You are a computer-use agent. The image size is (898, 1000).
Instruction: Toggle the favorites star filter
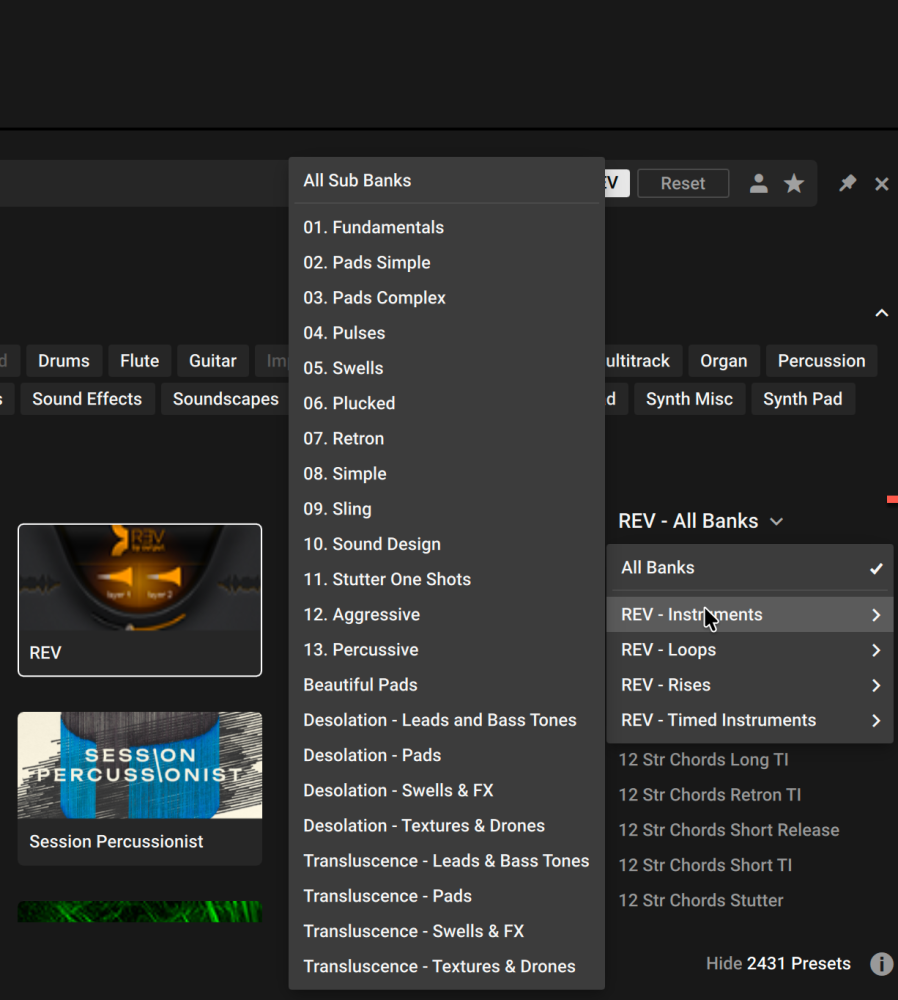click(794, 184)
